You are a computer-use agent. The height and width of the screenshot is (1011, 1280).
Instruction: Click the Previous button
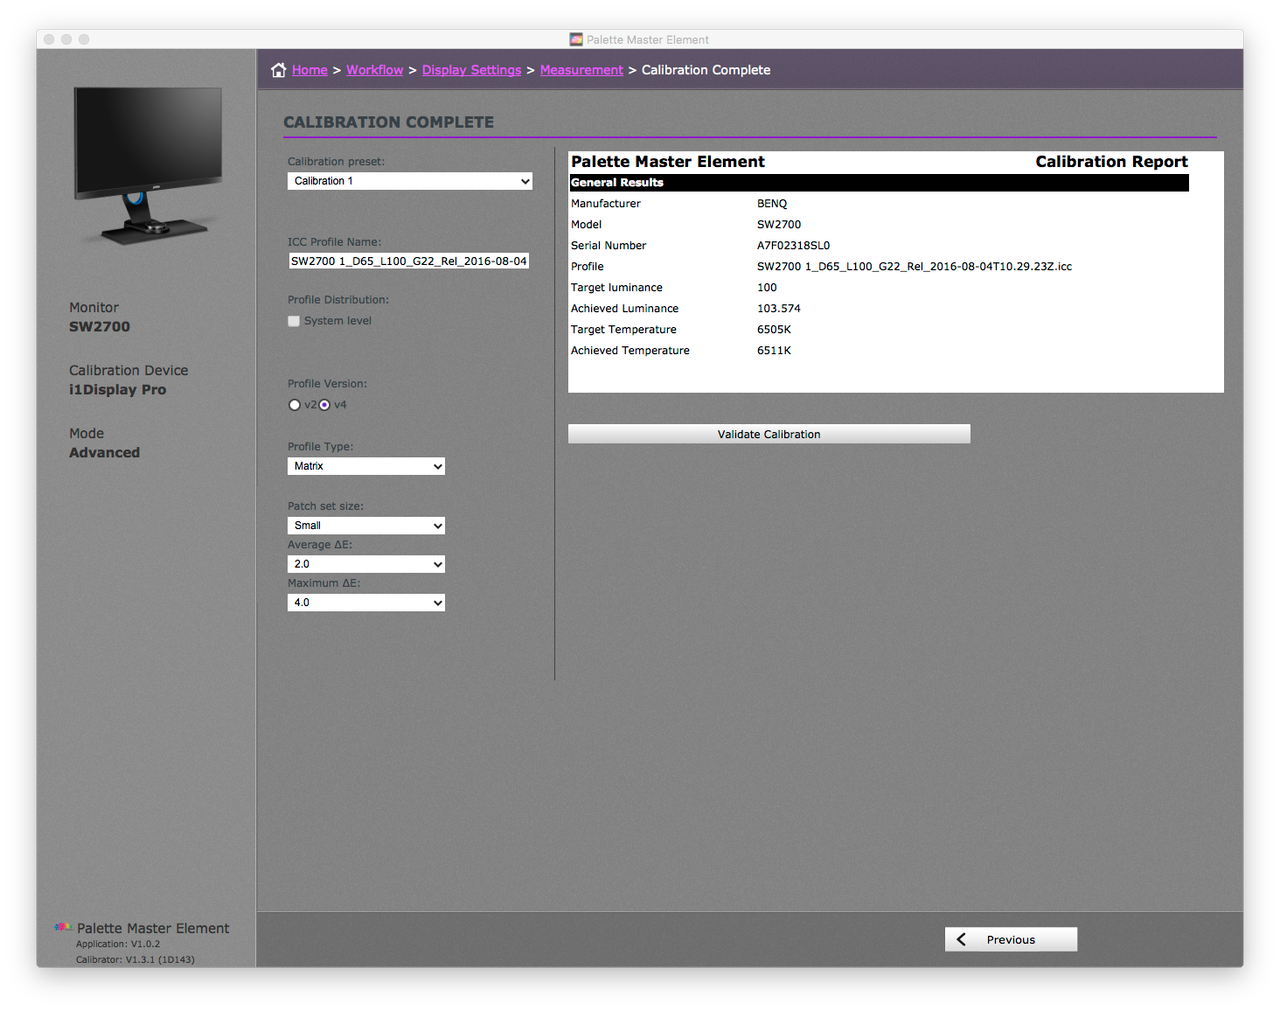click(1011, 940)
